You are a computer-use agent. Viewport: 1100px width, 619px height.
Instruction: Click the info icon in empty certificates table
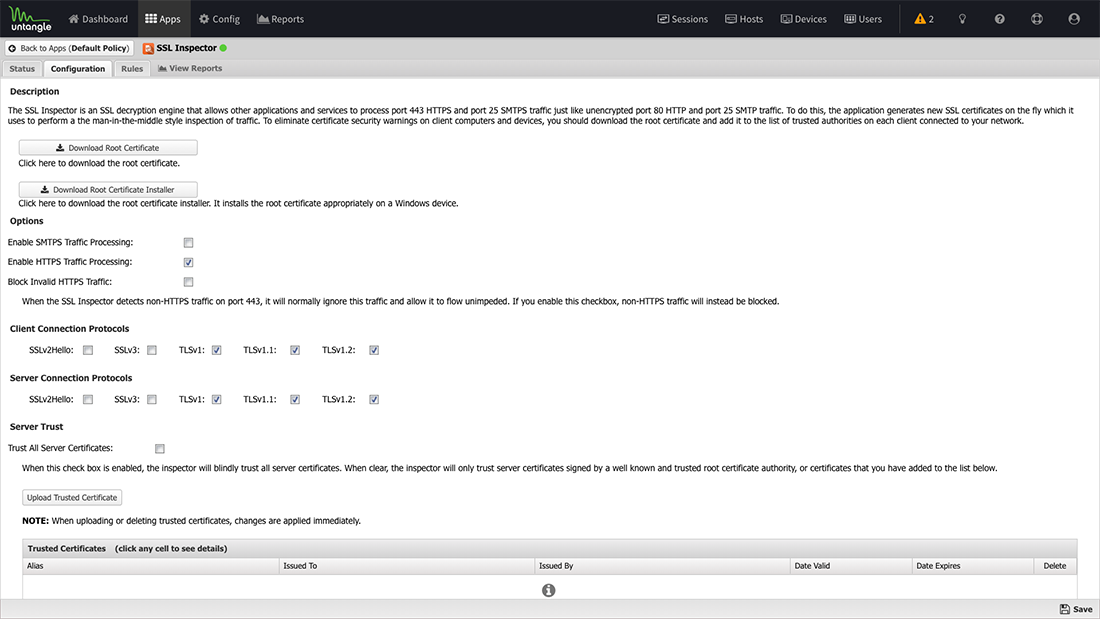[x=549, y=590]
